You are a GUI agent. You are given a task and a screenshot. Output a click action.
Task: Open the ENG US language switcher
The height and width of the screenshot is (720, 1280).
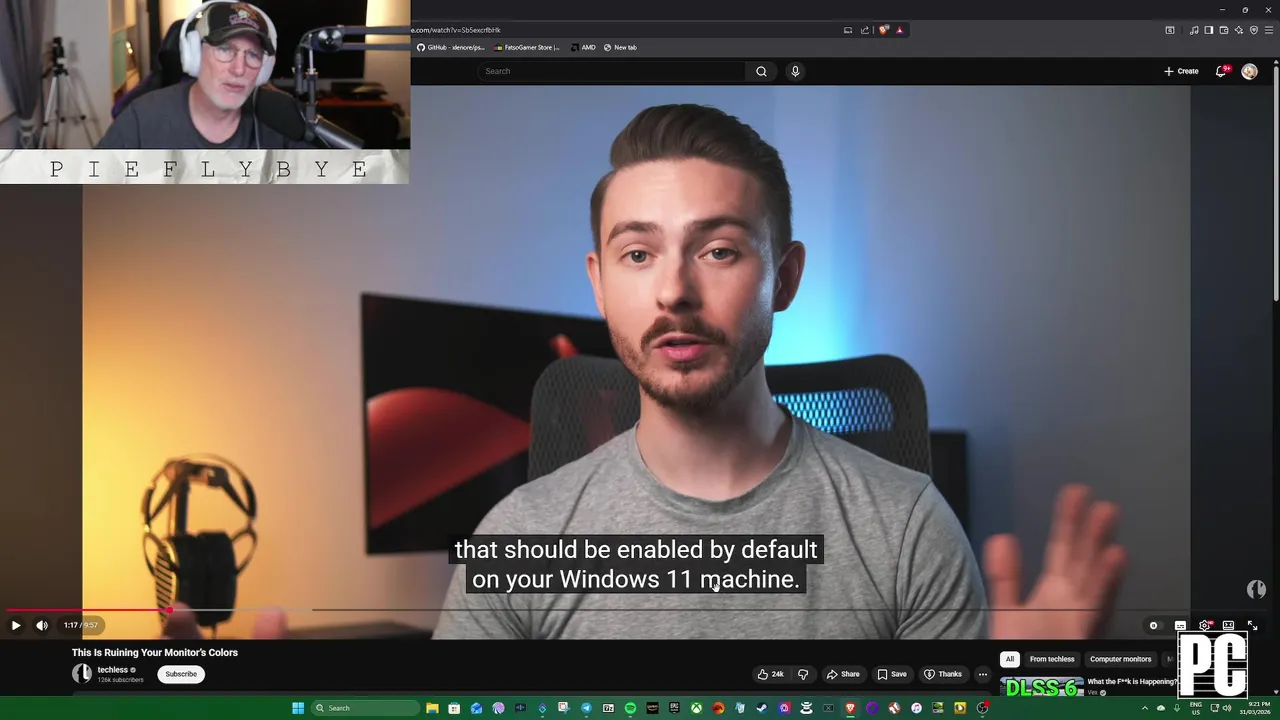(1196, 708)
